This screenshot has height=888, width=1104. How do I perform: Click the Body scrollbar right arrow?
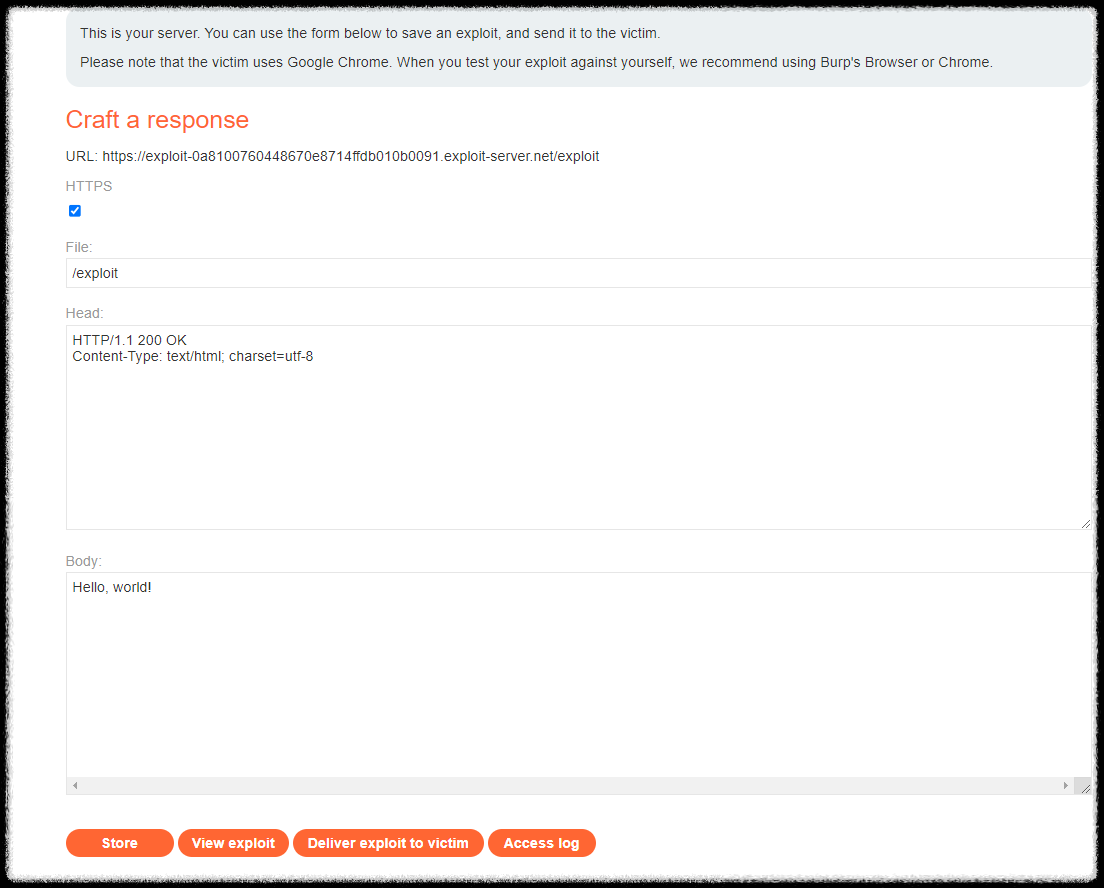[x=1065, y=785]
